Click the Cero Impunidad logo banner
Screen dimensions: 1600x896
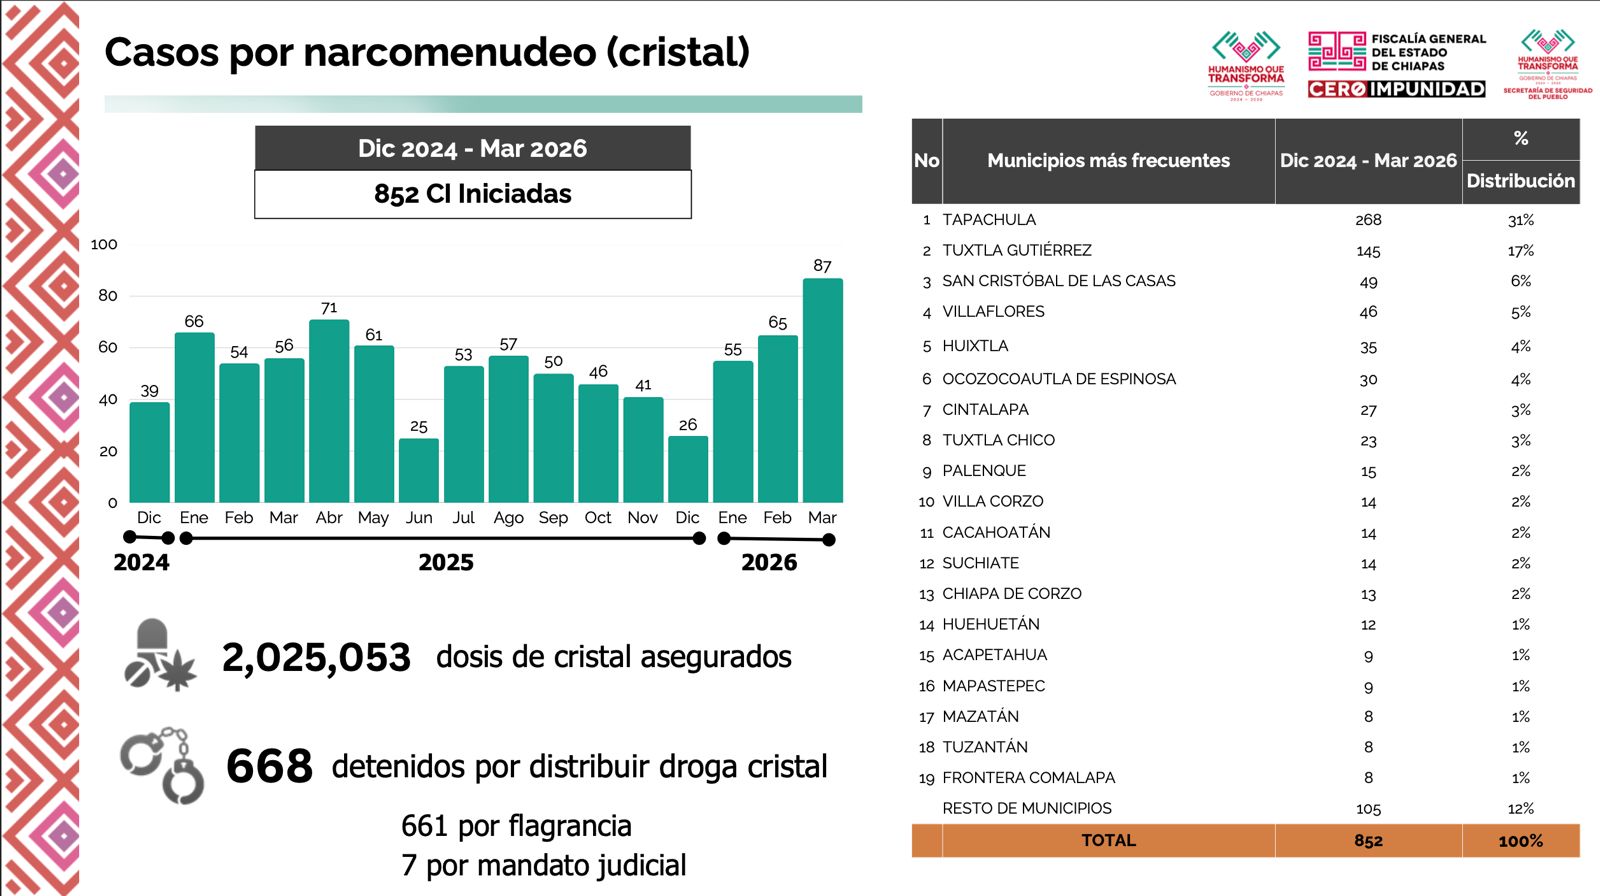1396,89
